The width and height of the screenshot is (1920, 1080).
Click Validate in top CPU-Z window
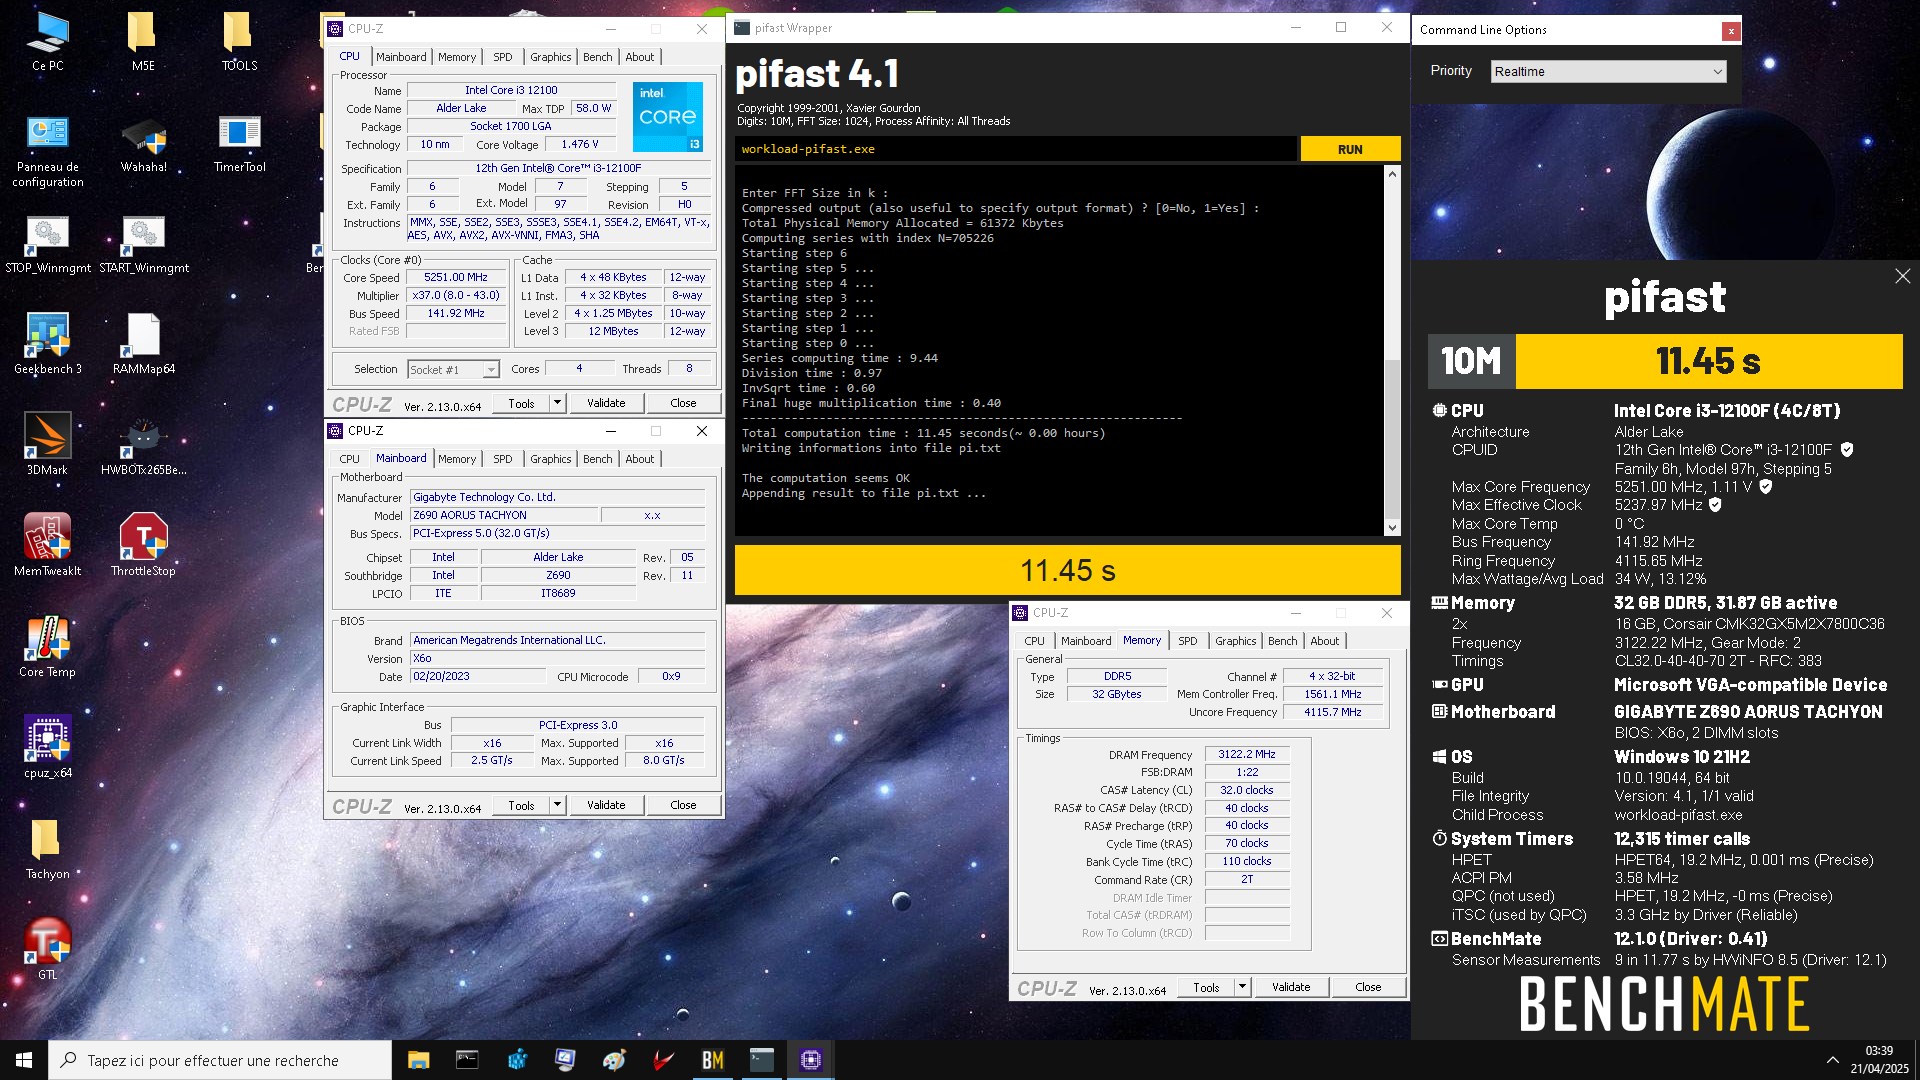click(x=606, y=403)
